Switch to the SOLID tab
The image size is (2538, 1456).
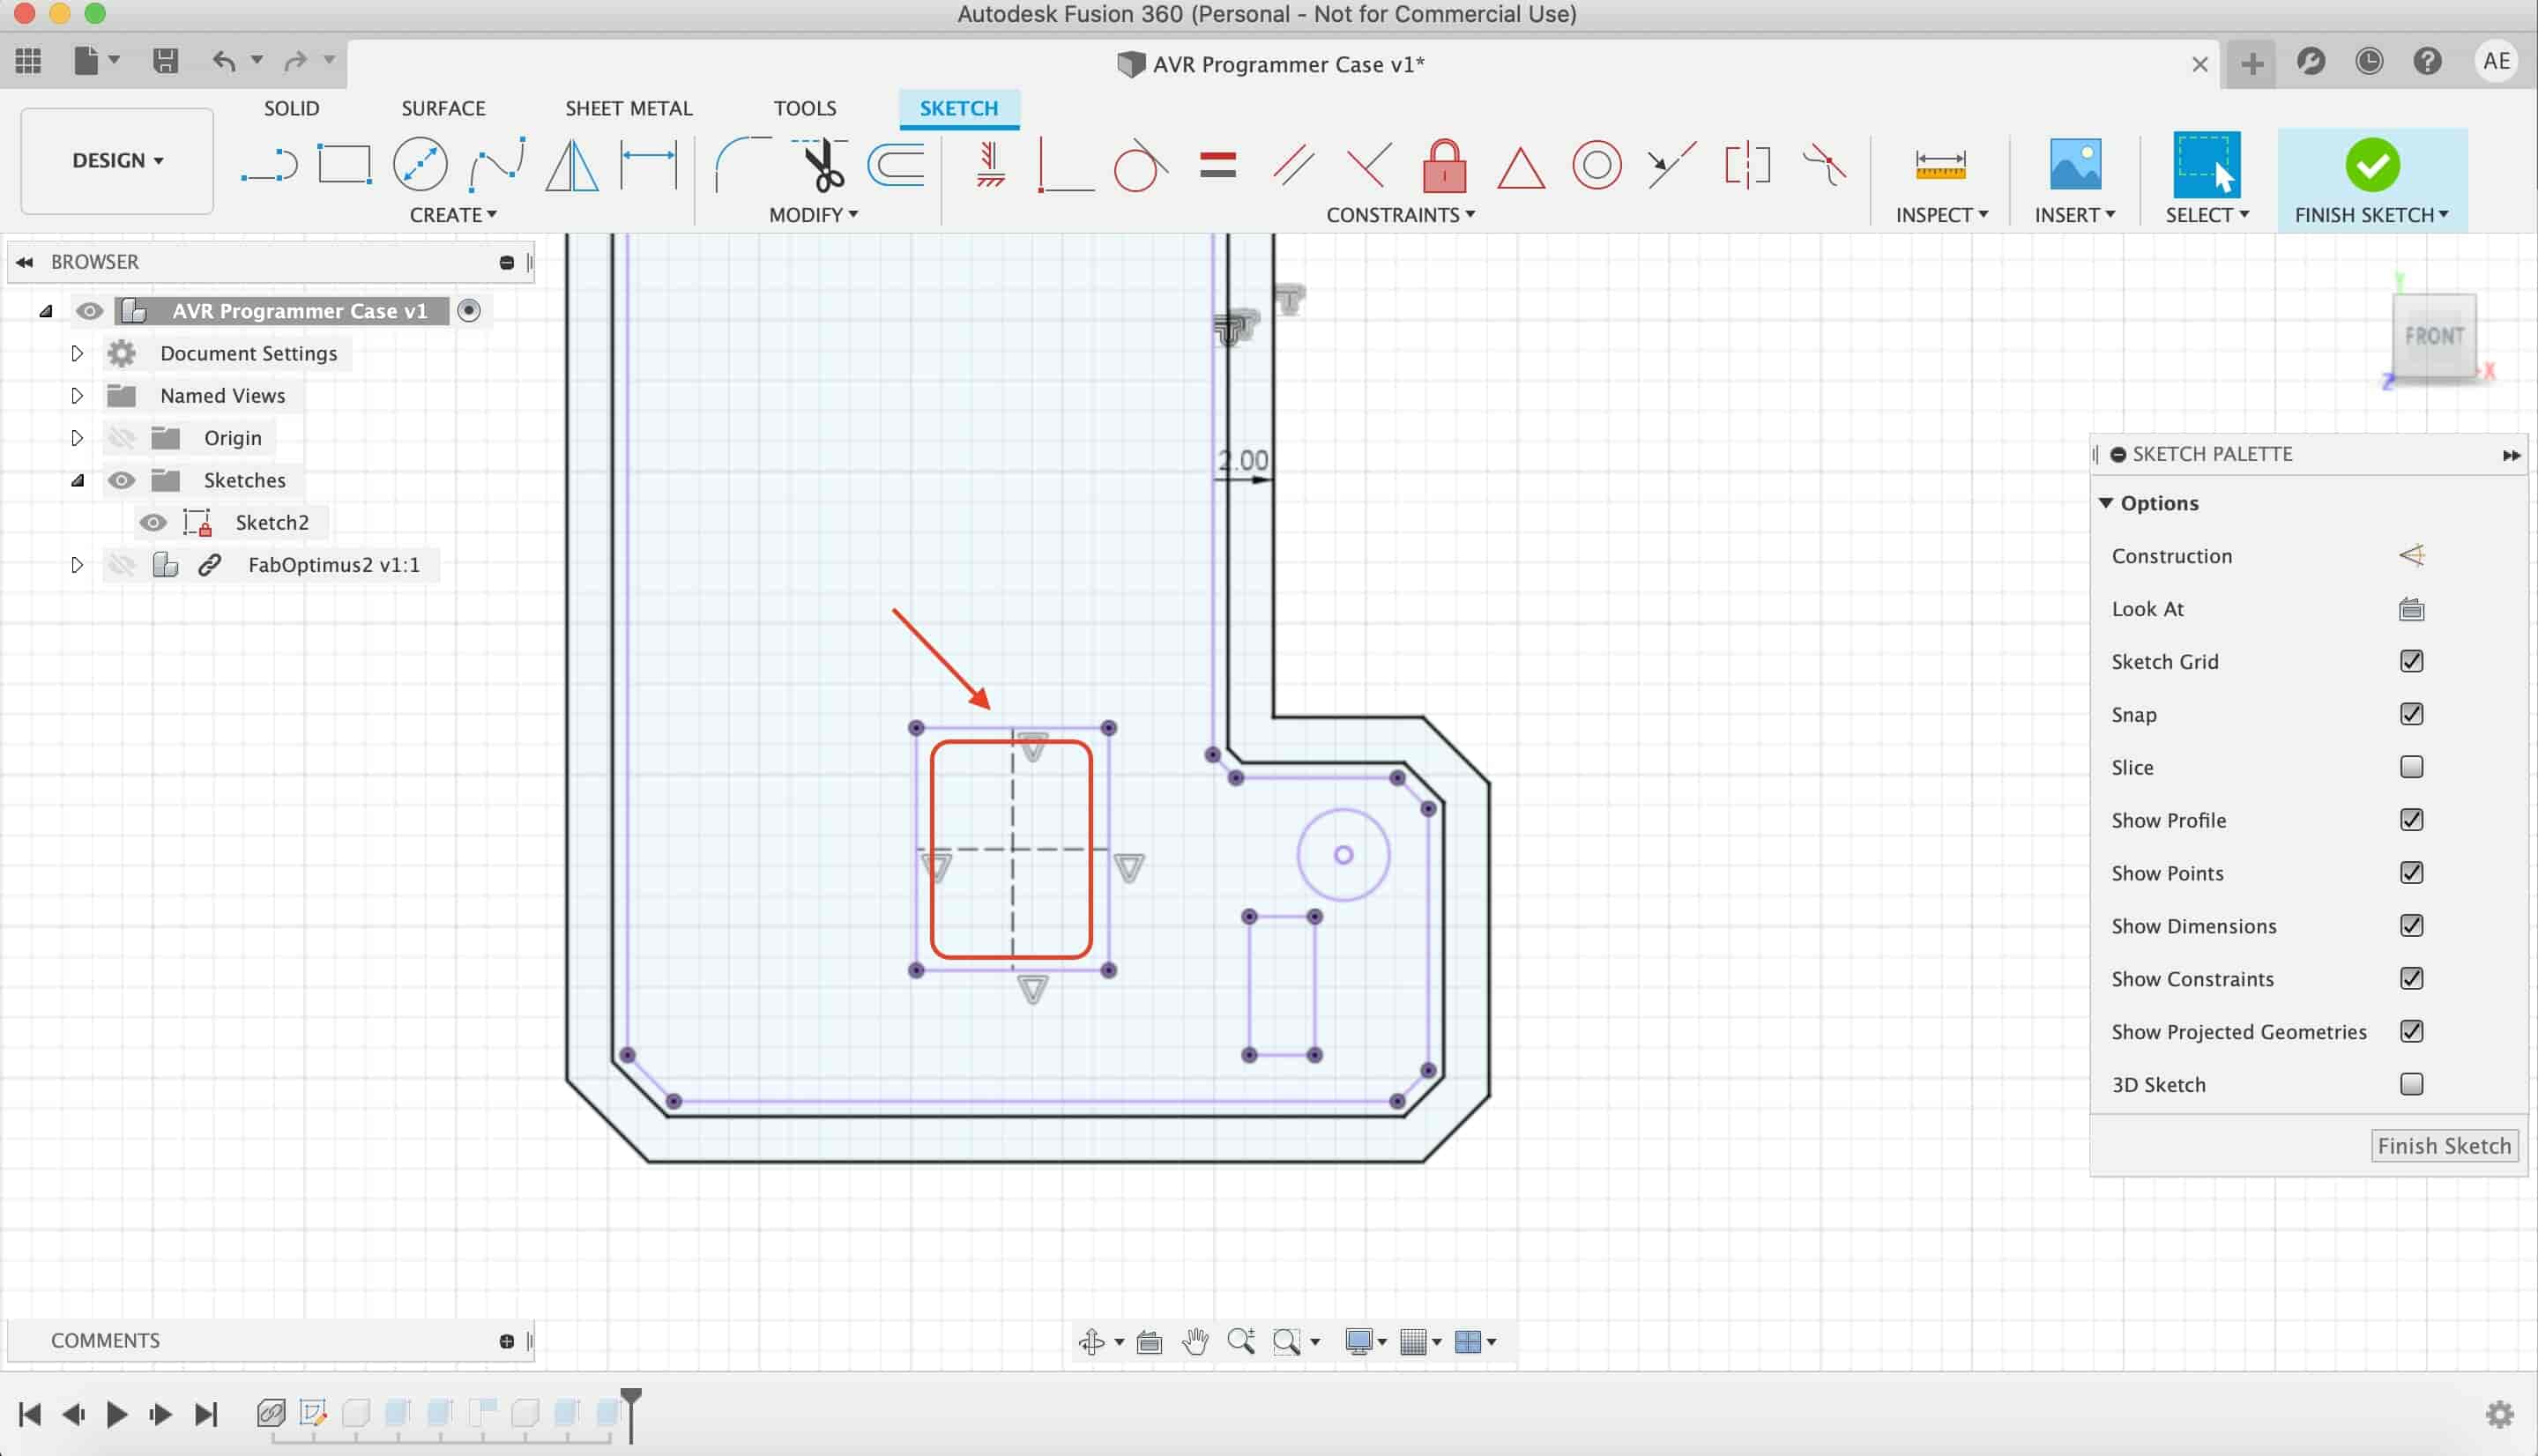[291, 108]
